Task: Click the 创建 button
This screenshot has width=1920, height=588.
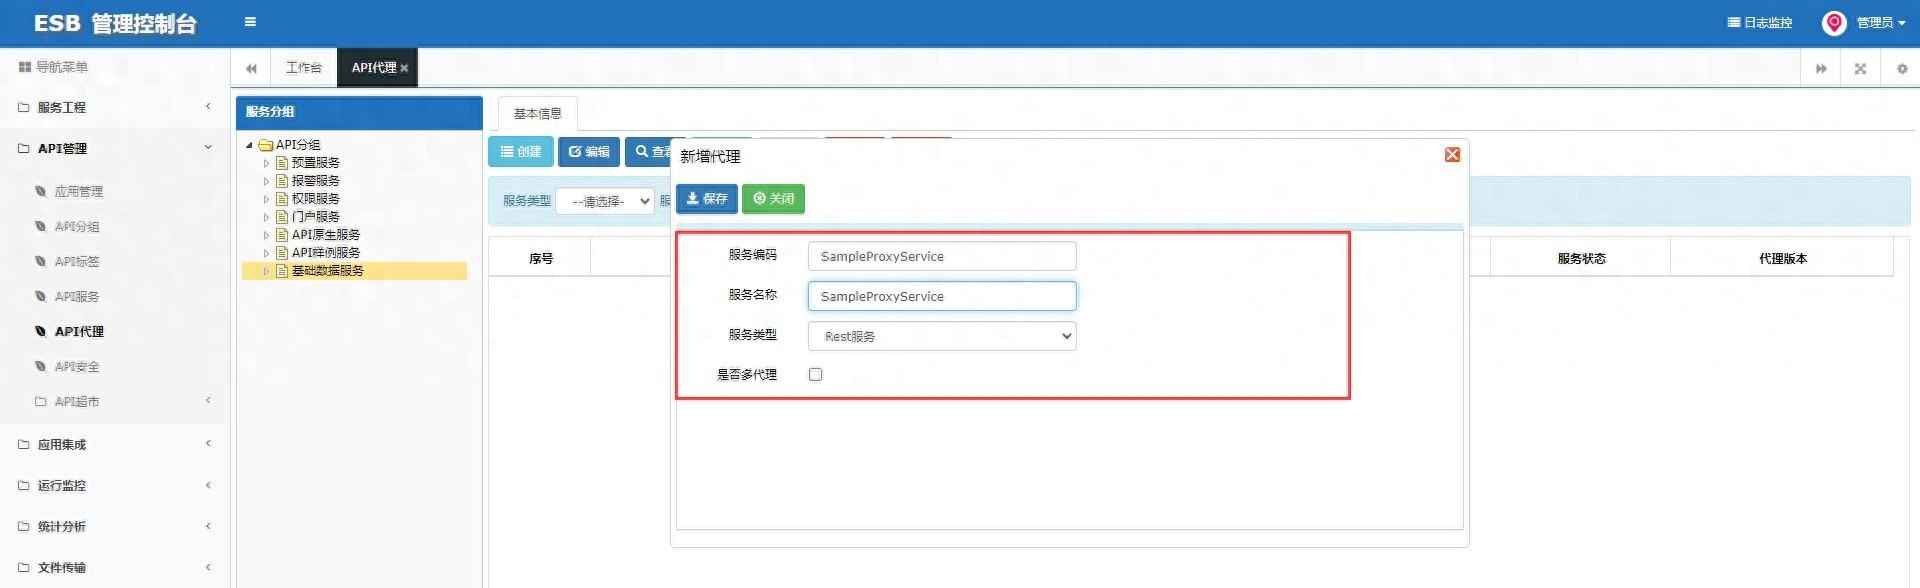Action: [x=521, y=152]
